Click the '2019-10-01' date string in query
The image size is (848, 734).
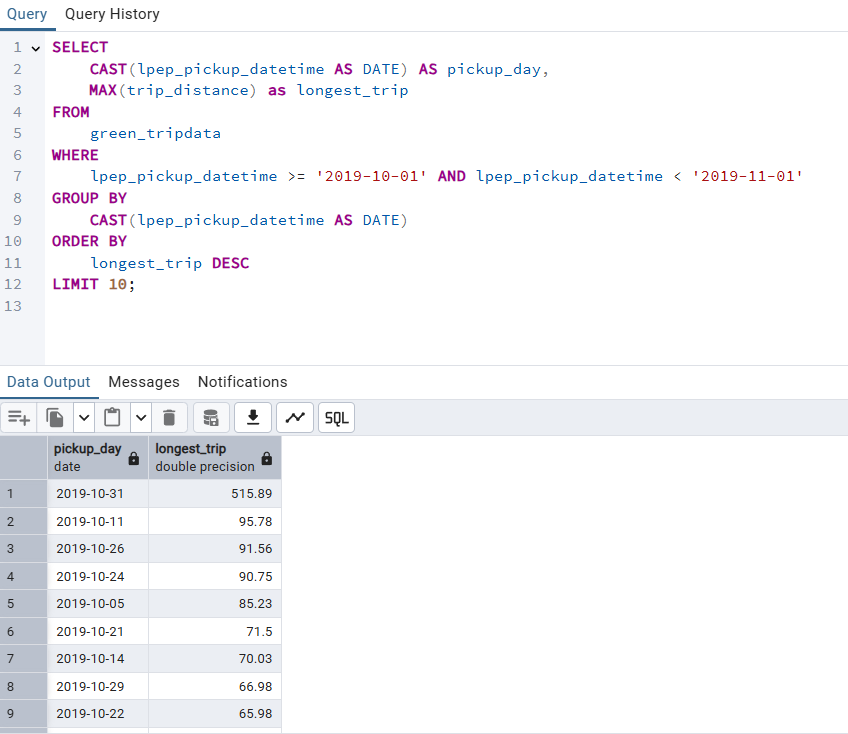[372, 176]
